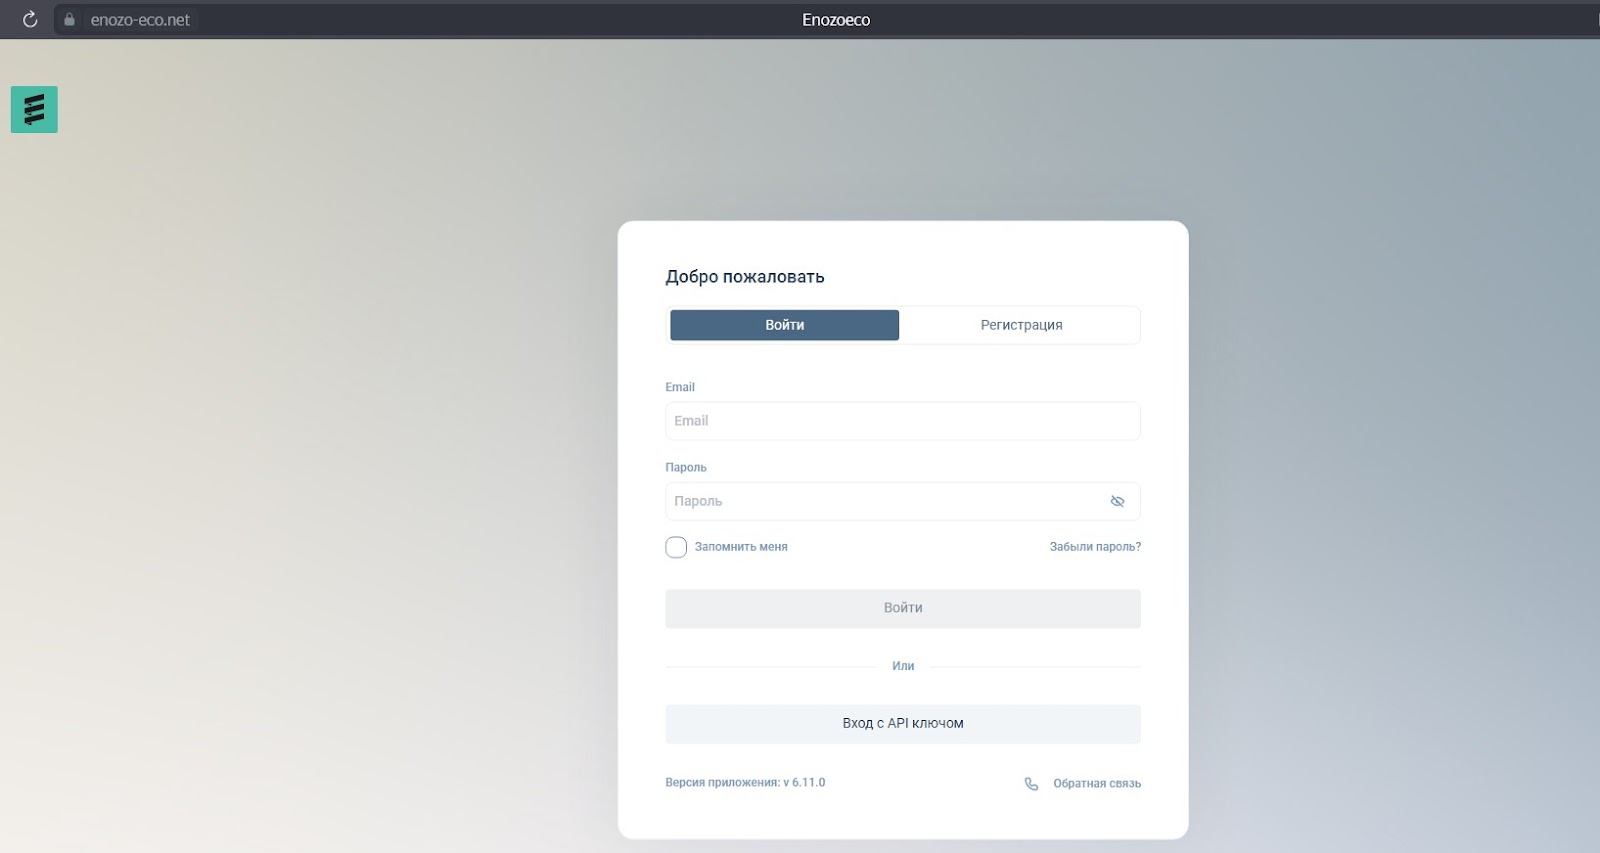Click the Добро пожаловать heading
The height and width of the screenshot is (853, 1600).
click(x=745, y=277)
